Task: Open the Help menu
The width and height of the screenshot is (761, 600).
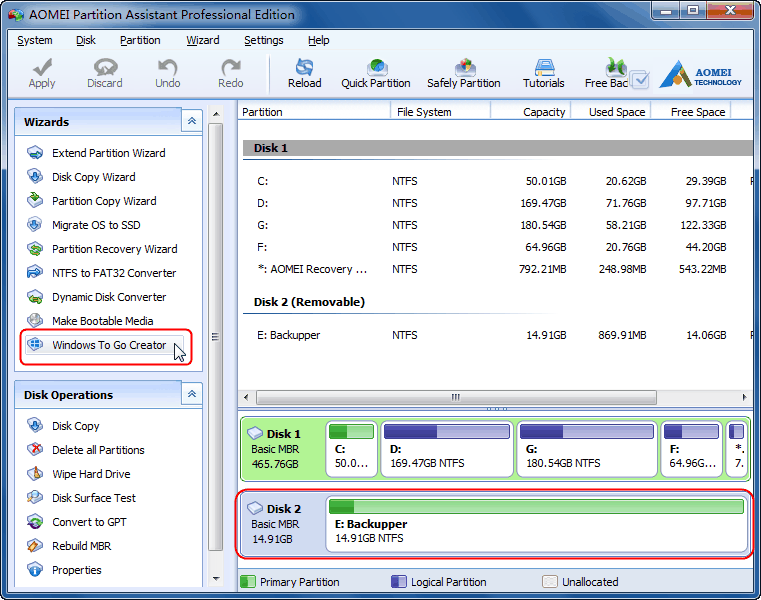Action: 318,40
